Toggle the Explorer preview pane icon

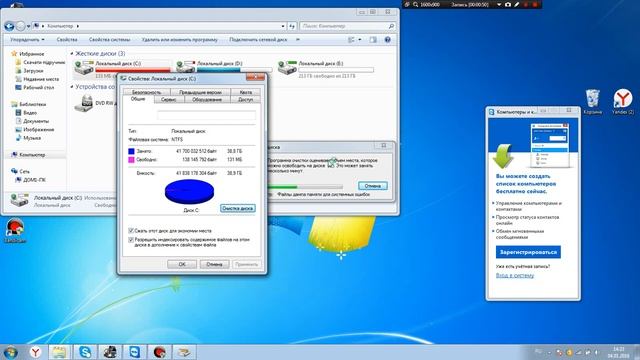[373, 40]
